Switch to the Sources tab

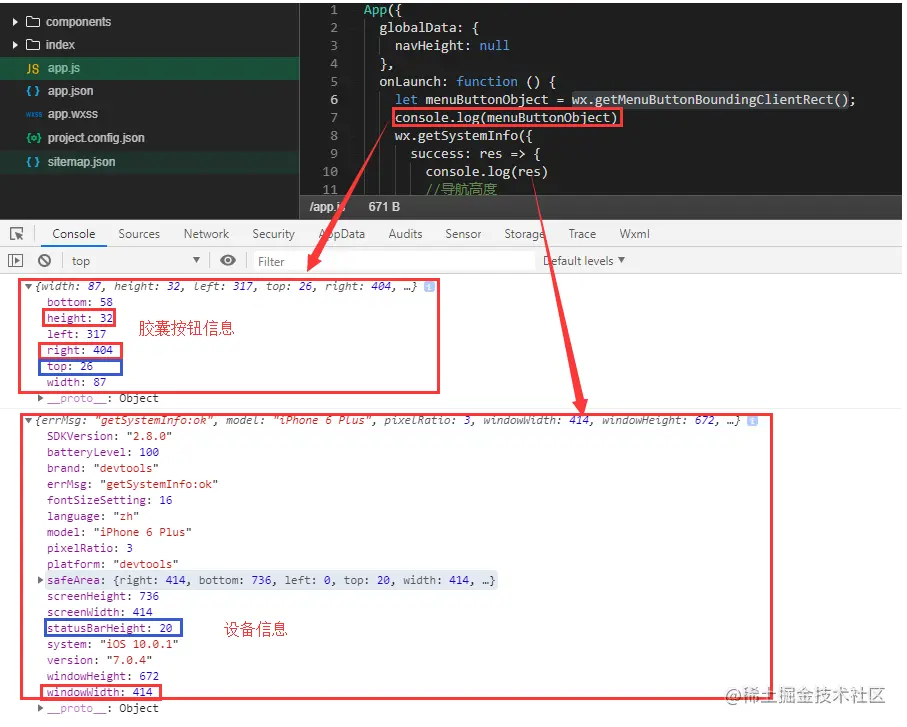(139, 234)
